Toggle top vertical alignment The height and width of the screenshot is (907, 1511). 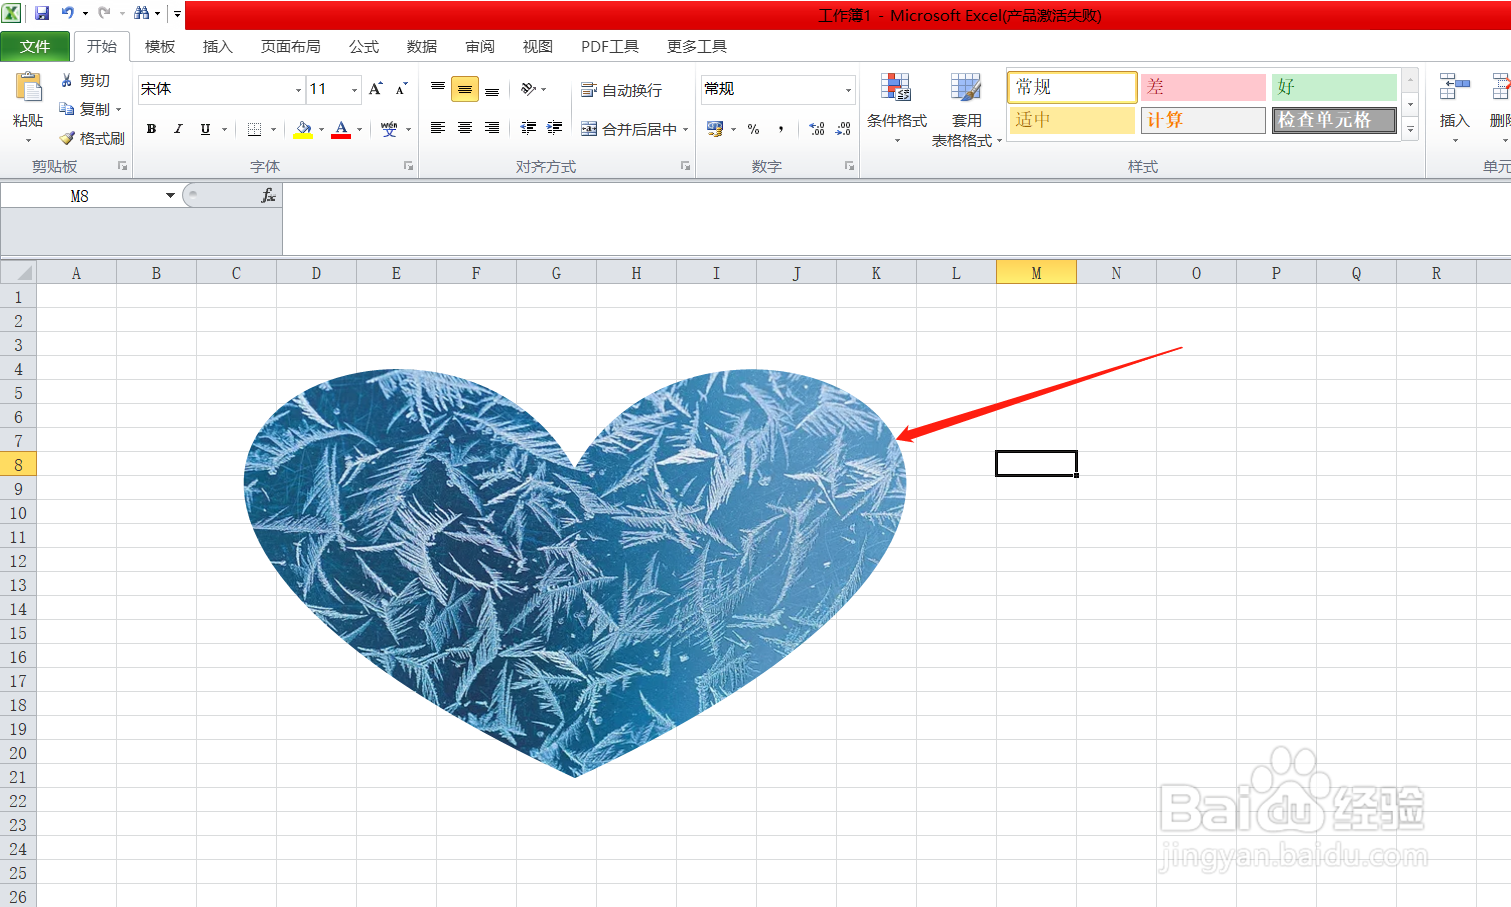(x=438, y=89)
